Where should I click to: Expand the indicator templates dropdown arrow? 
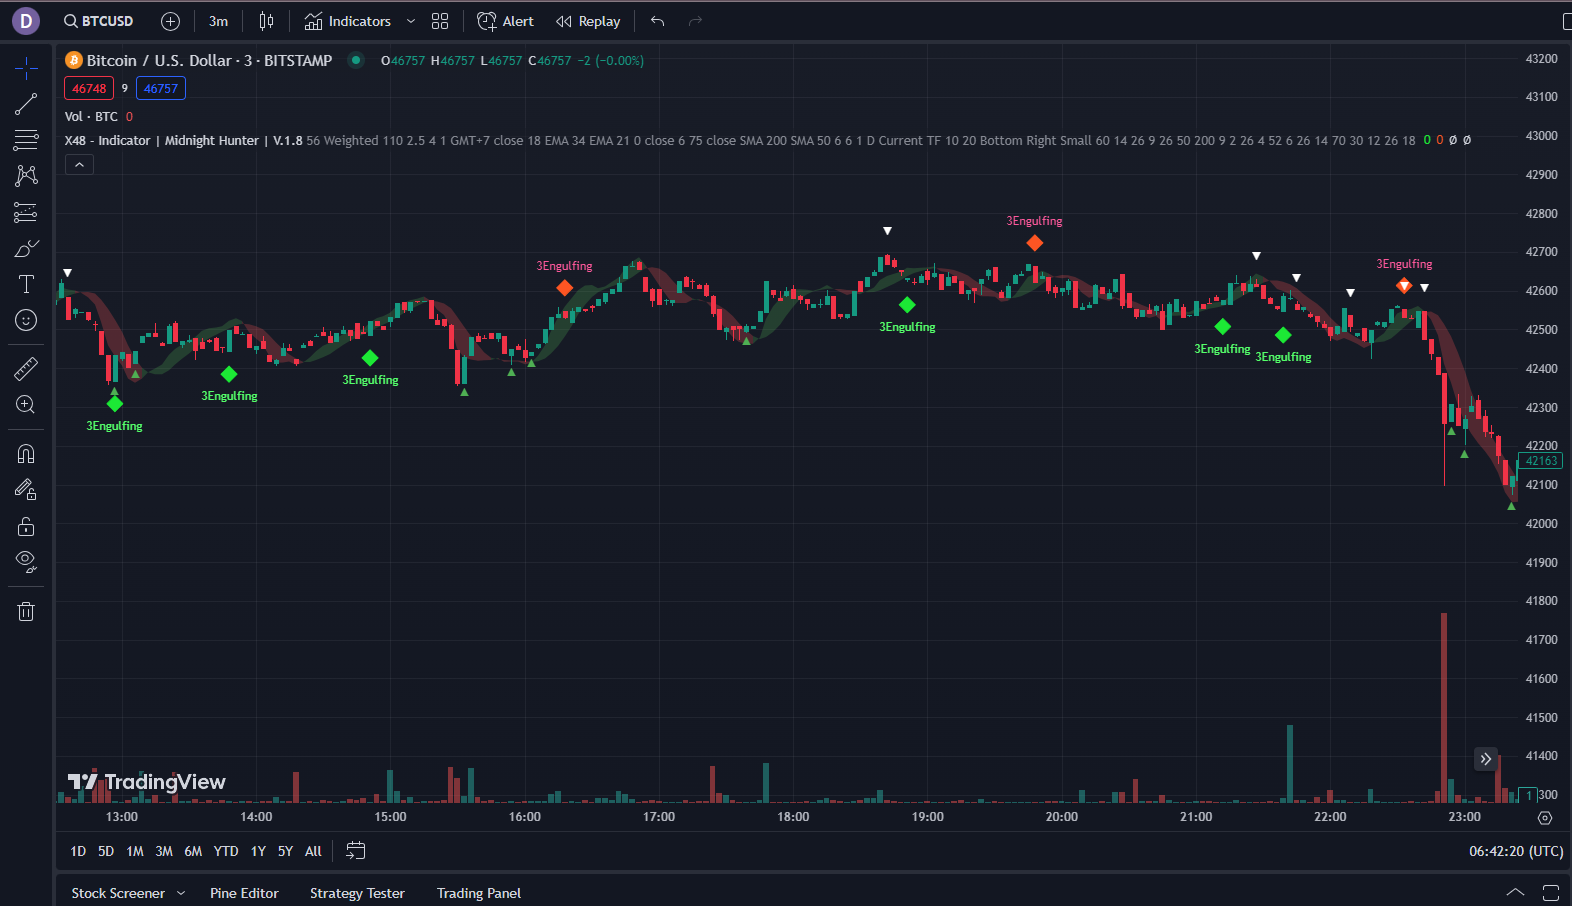(x=410, y=21)
